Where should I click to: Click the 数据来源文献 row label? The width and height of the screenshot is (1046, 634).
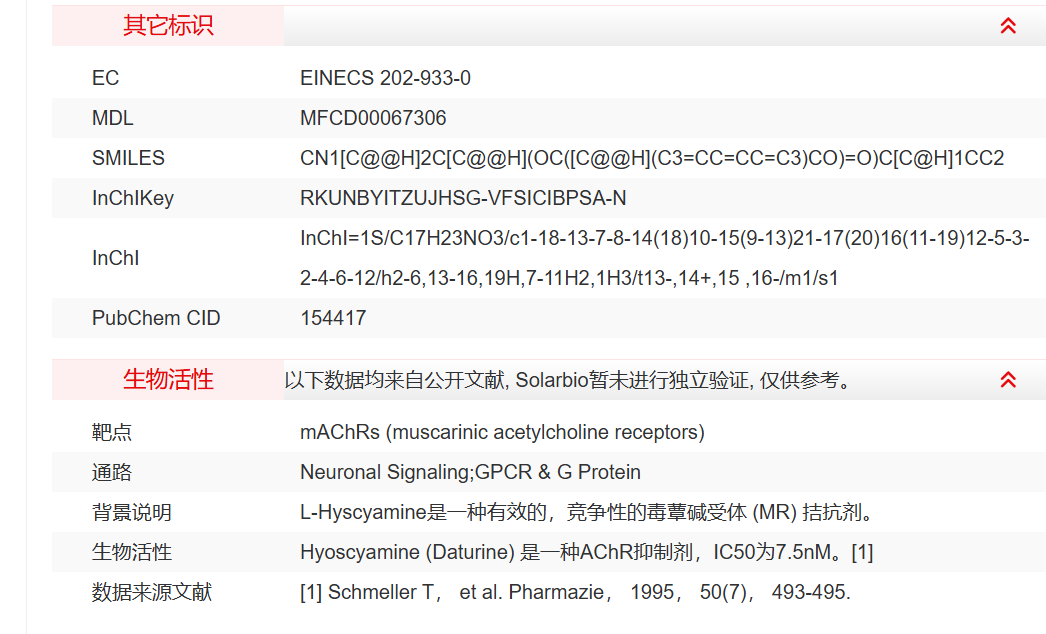152,592
